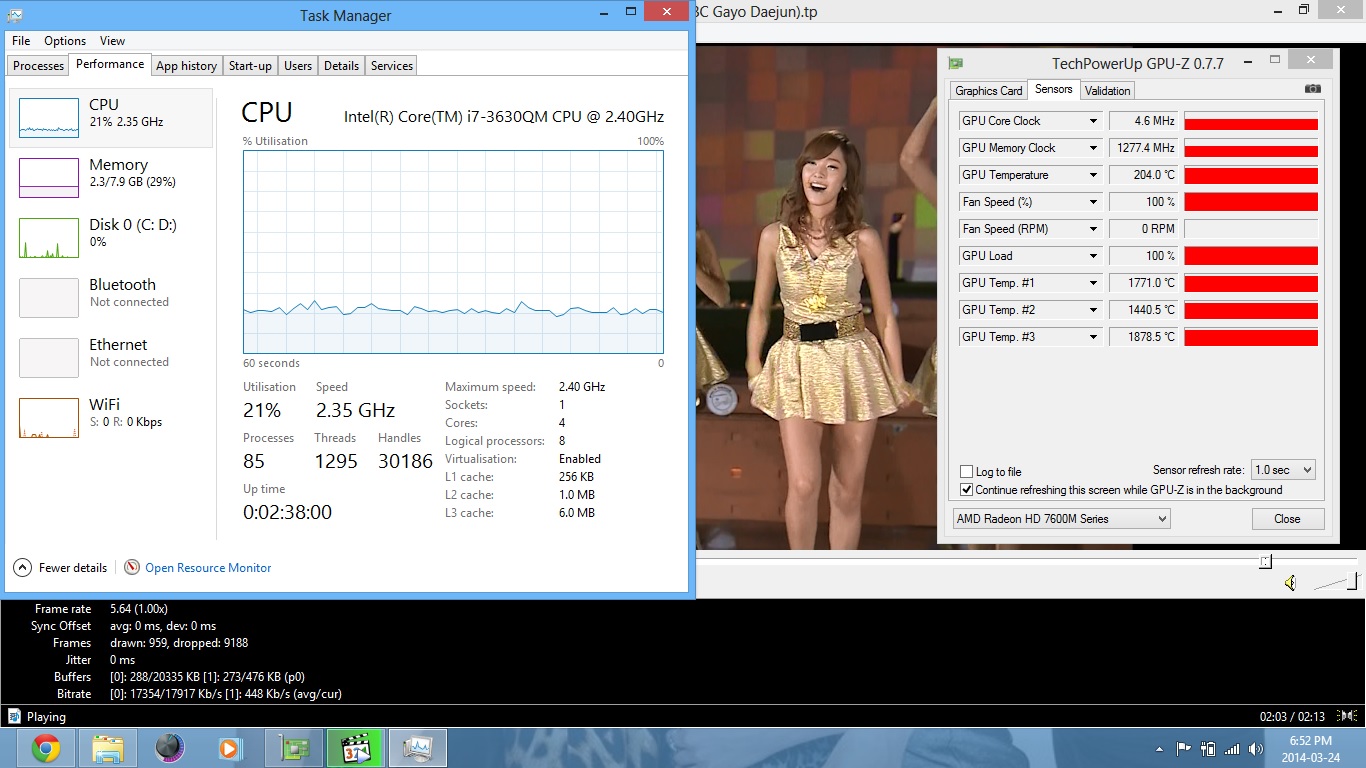Viewport: 1366px width, 768px height.
Task: Open the Sensor refresh rate dropdown
Action: pos(1285,470)
